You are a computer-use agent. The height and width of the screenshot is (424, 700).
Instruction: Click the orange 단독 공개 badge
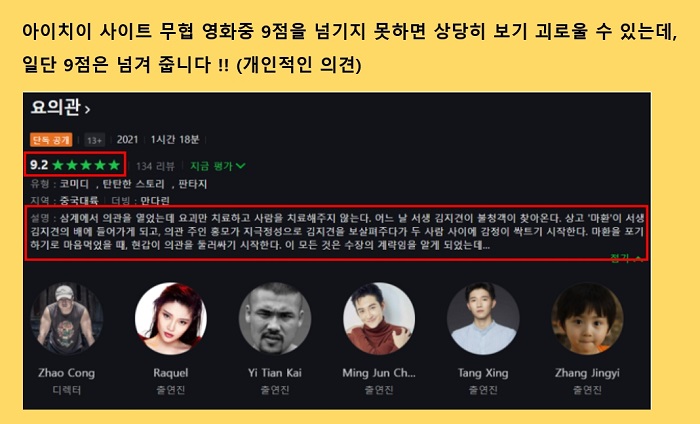pos(51,140)
